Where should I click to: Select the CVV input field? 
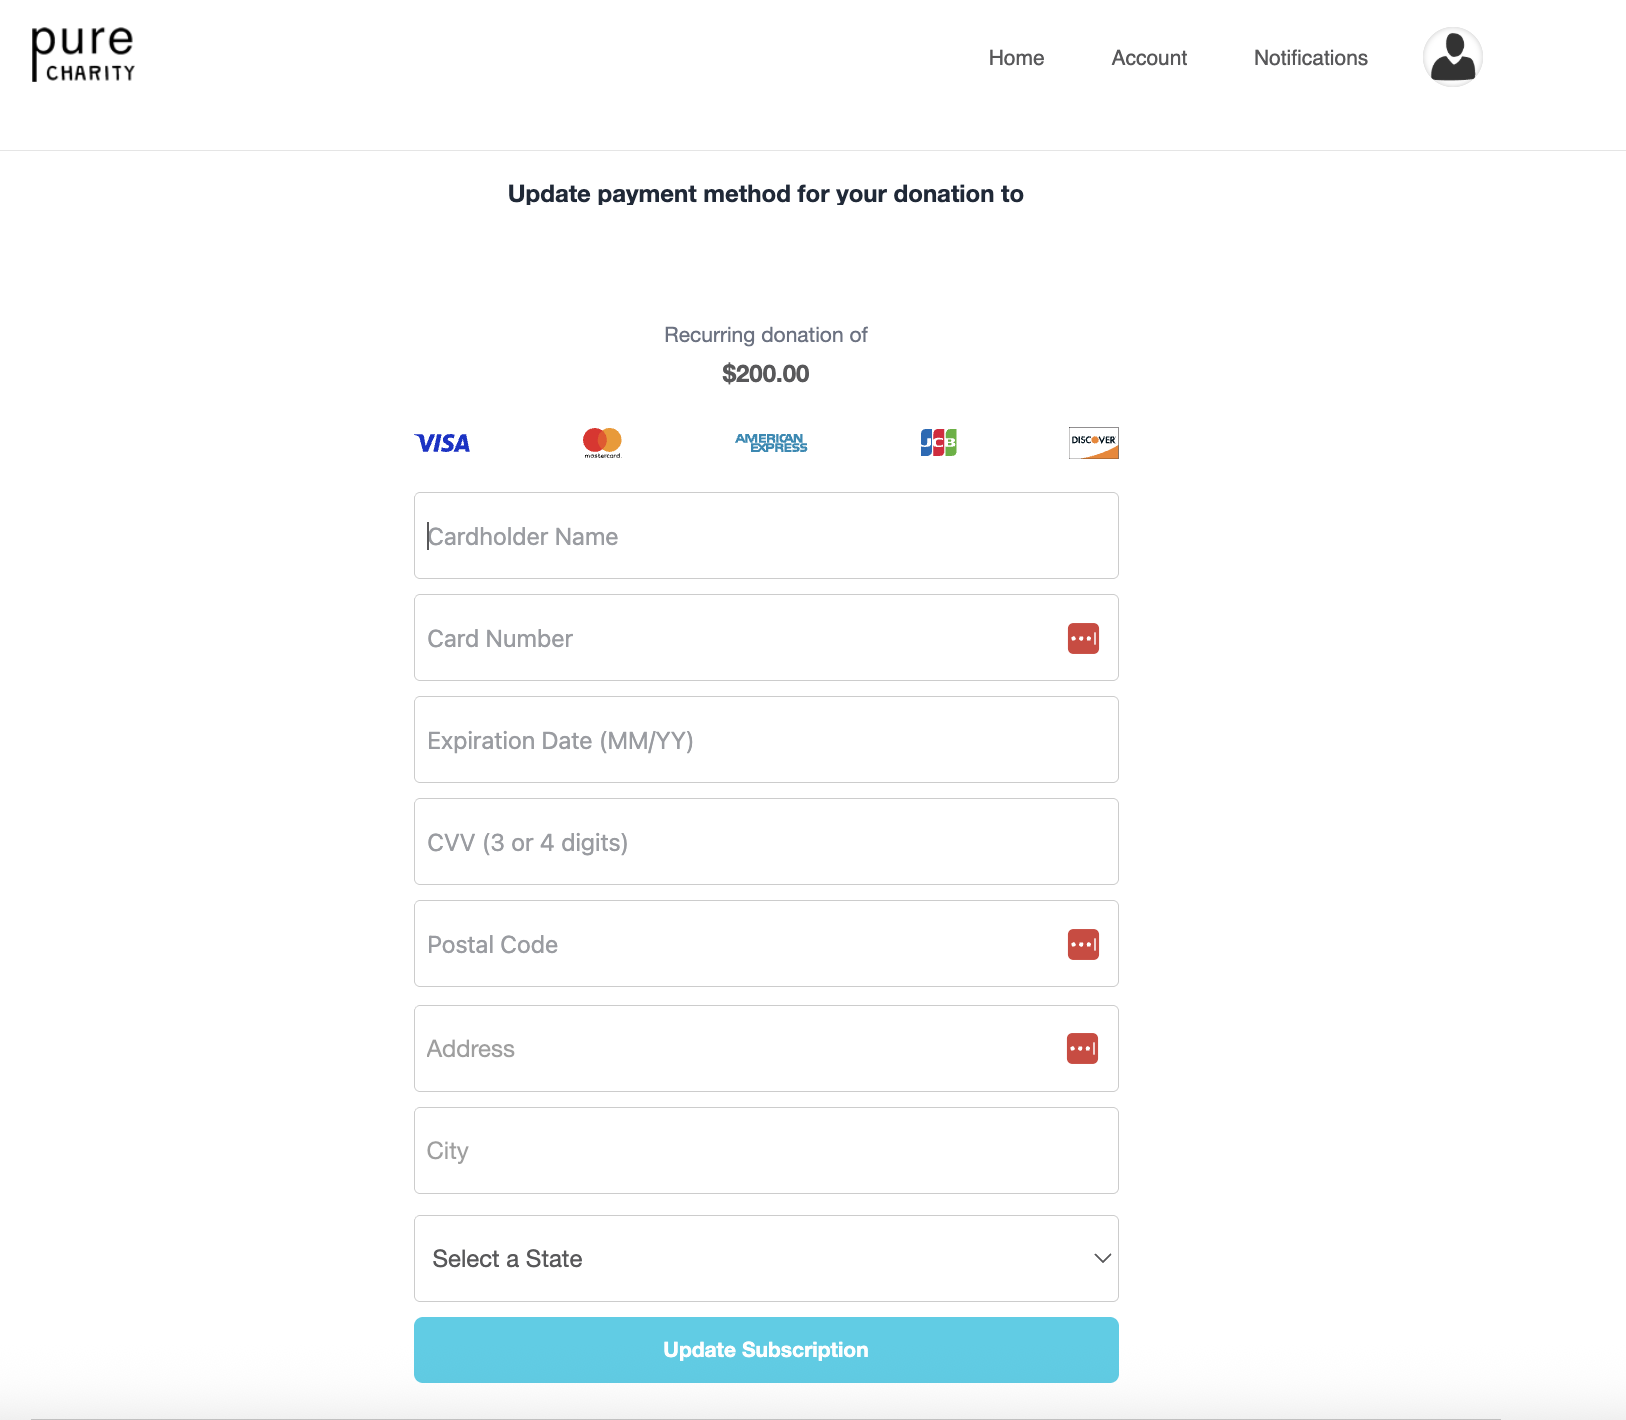click(x=766, y=842)
